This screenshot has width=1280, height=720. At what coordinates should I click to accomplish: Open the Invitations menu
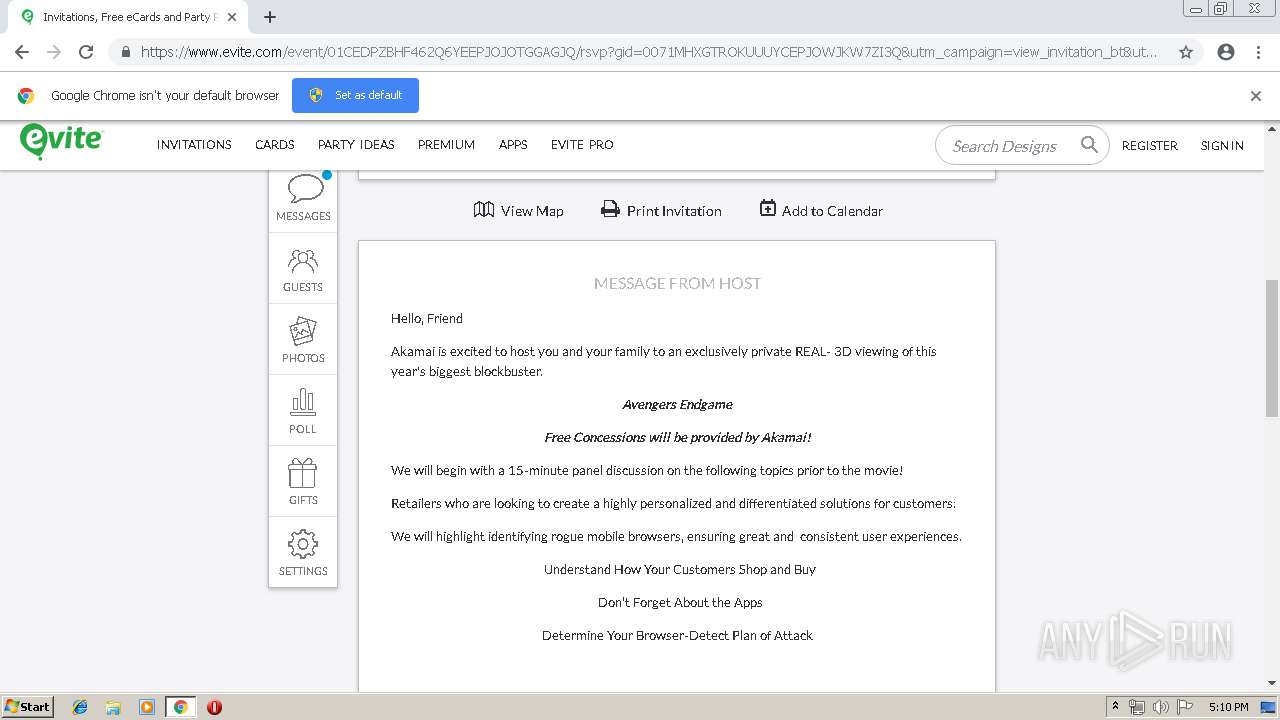point(194,145)
